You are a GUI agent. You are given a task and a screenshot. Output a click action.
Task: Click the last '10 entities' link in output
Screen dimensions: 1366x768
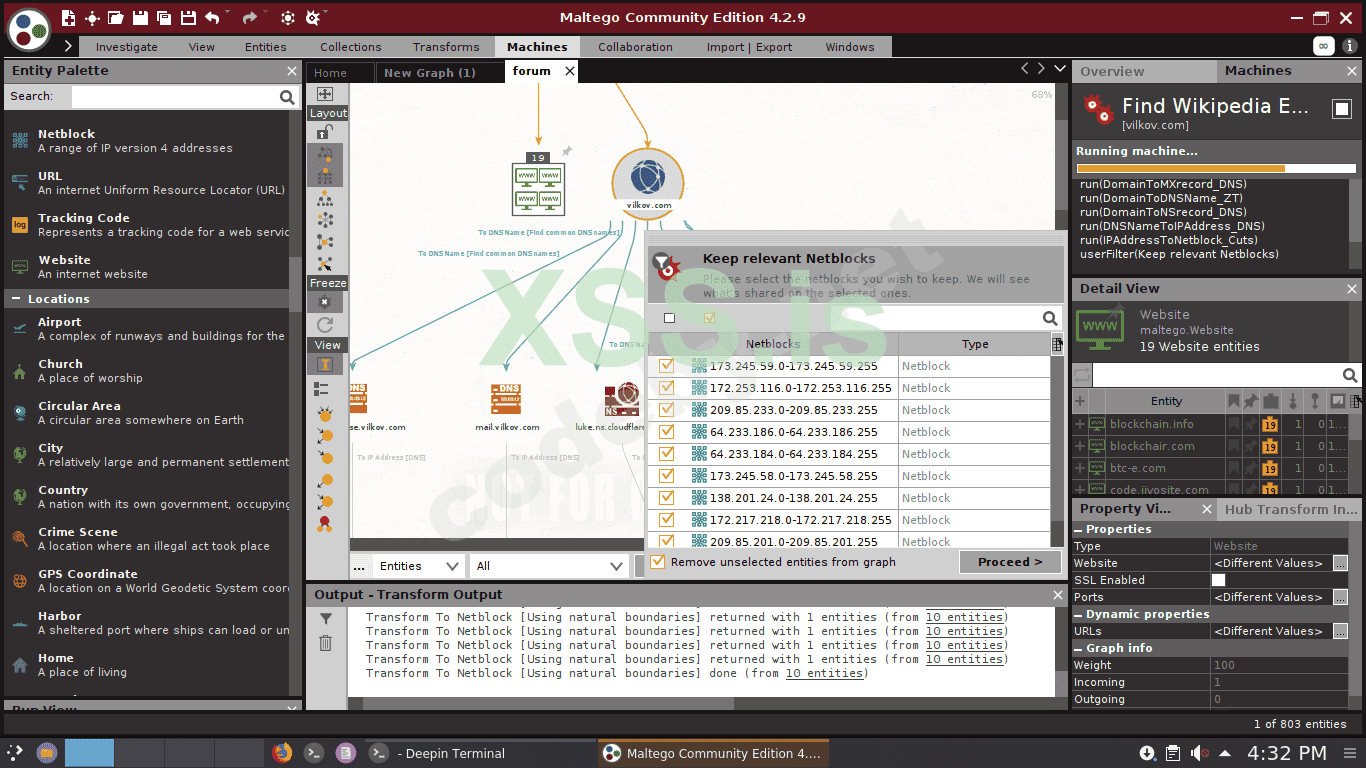[x=824, y=674]
